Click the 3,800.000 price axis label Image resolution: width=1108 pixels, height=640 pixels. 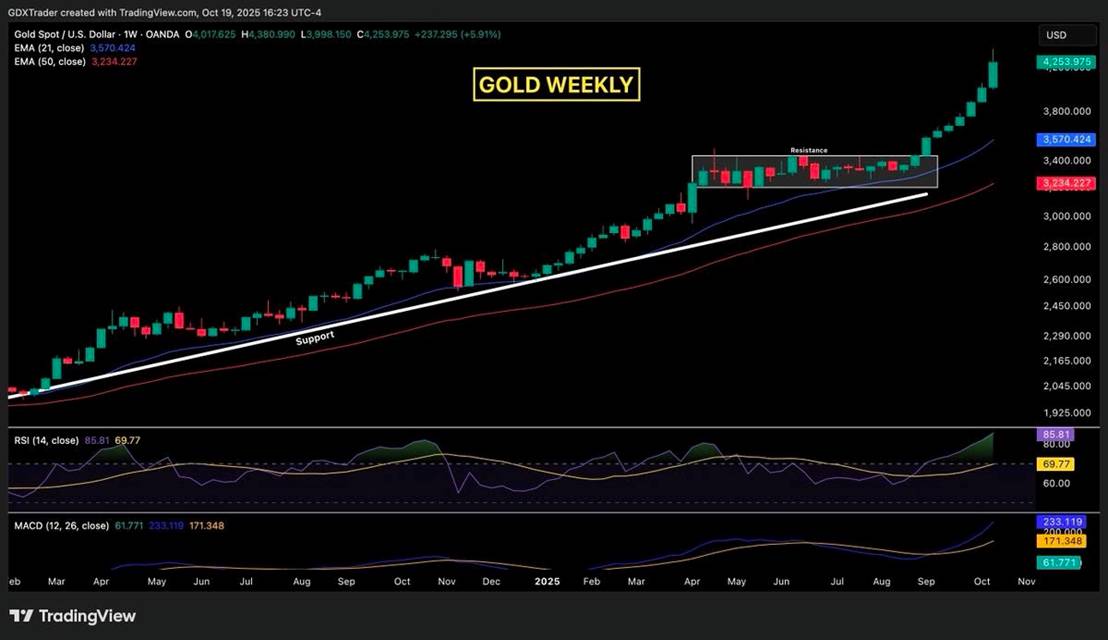coord(1067,111)
